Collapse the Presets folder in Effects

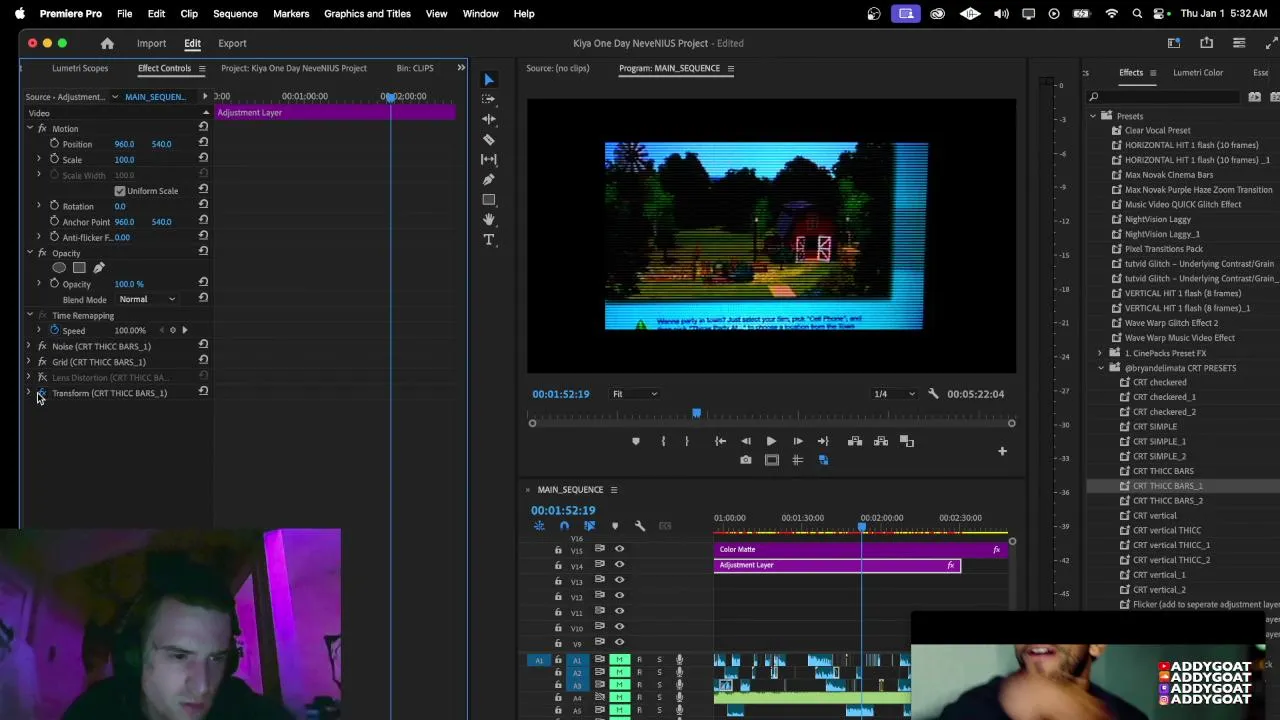pos(1093,116)
